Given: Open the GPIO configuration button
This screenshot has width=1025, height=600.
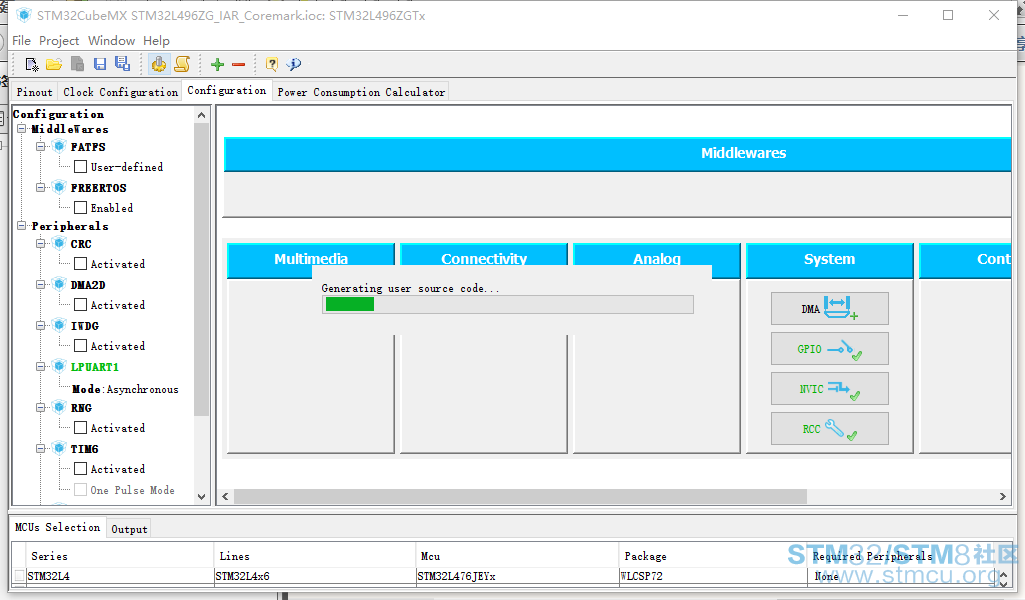Looking at the screenshot, I should click(830, 348).
